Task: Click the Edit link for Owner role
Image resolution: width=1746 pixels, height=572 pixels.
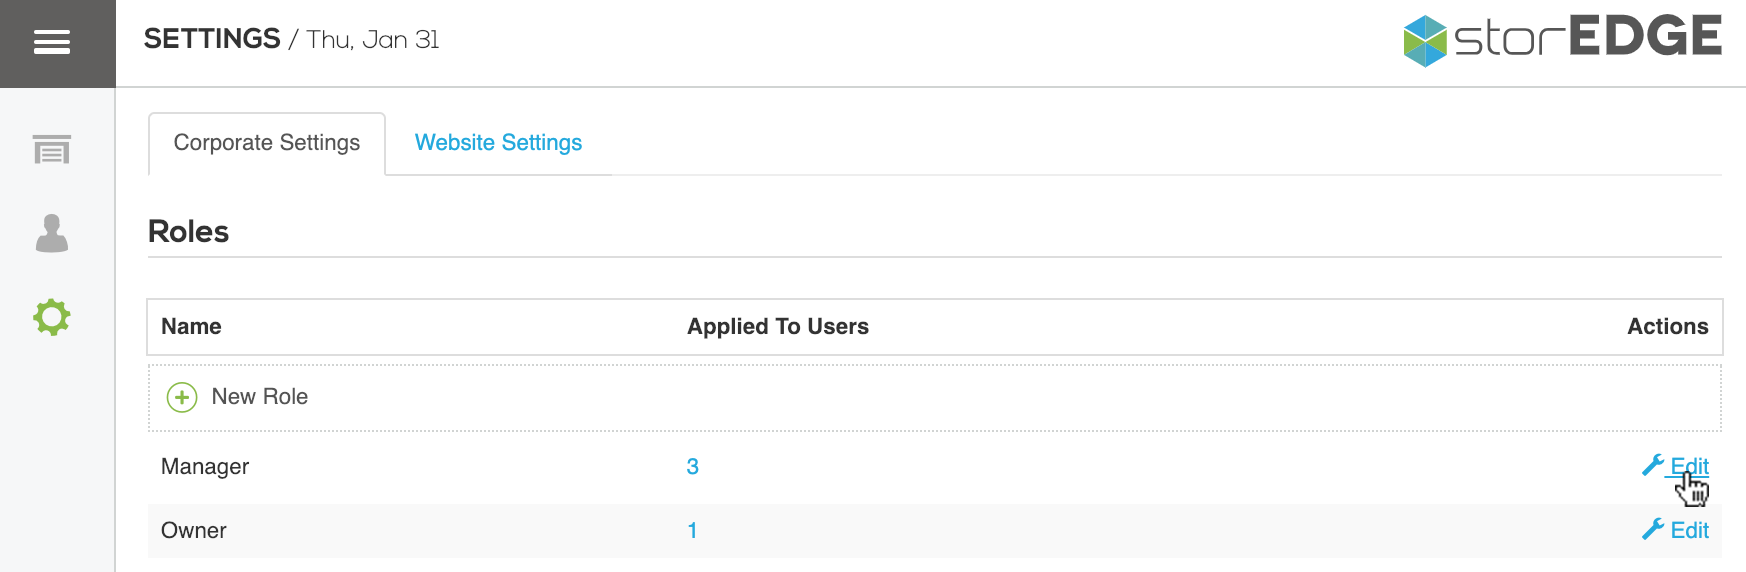Action: pos(1690,530)
